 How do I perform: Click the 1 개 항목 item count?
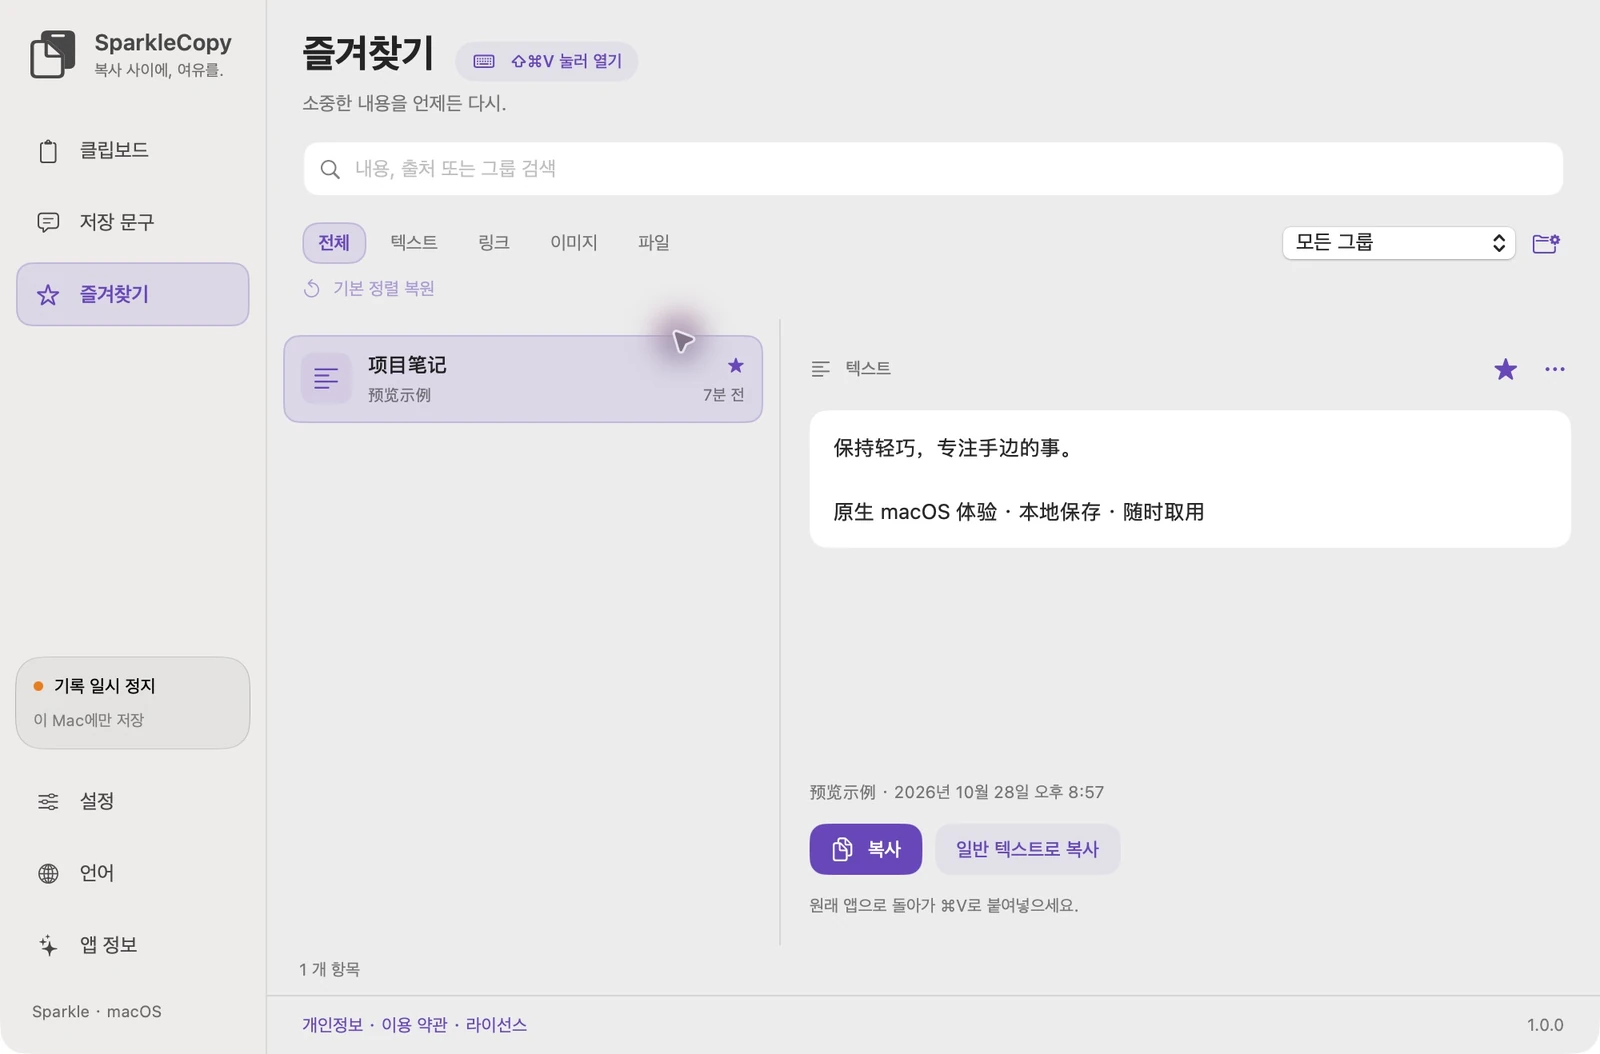point(330,969)
